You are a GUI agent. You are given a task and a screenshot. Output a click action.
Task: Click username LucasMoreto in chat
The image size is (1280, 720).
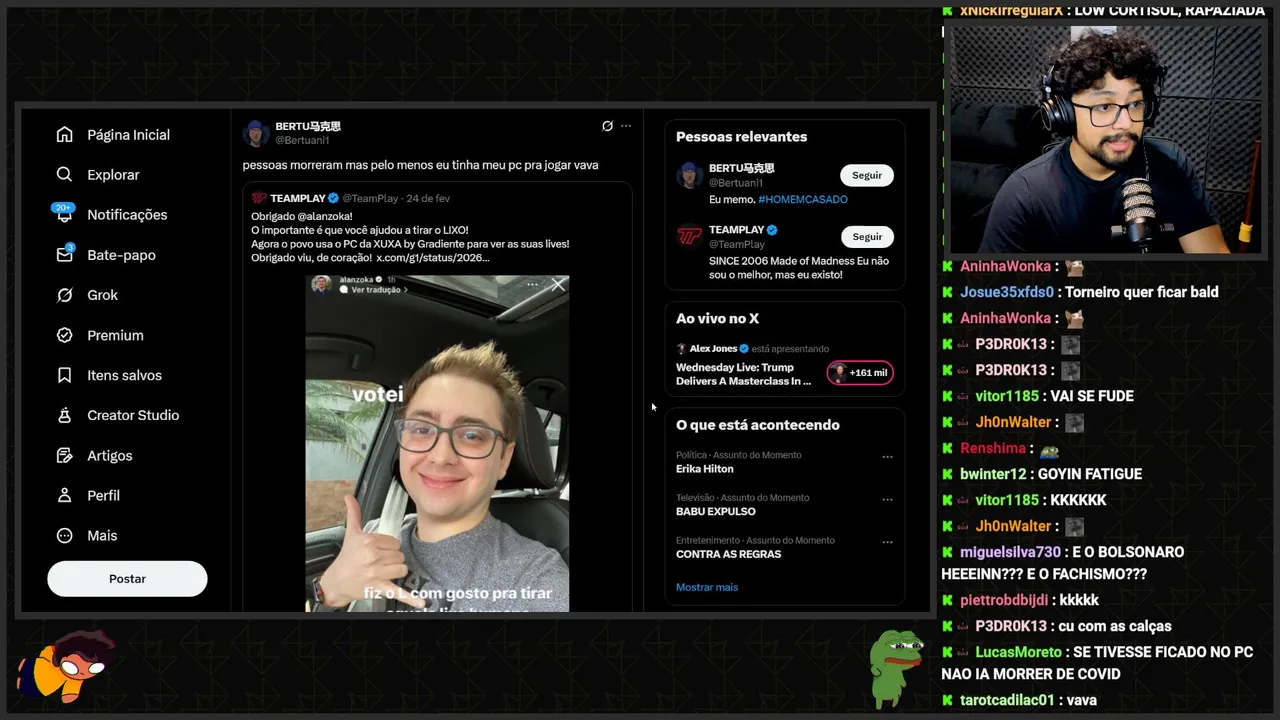(1018, 652)
